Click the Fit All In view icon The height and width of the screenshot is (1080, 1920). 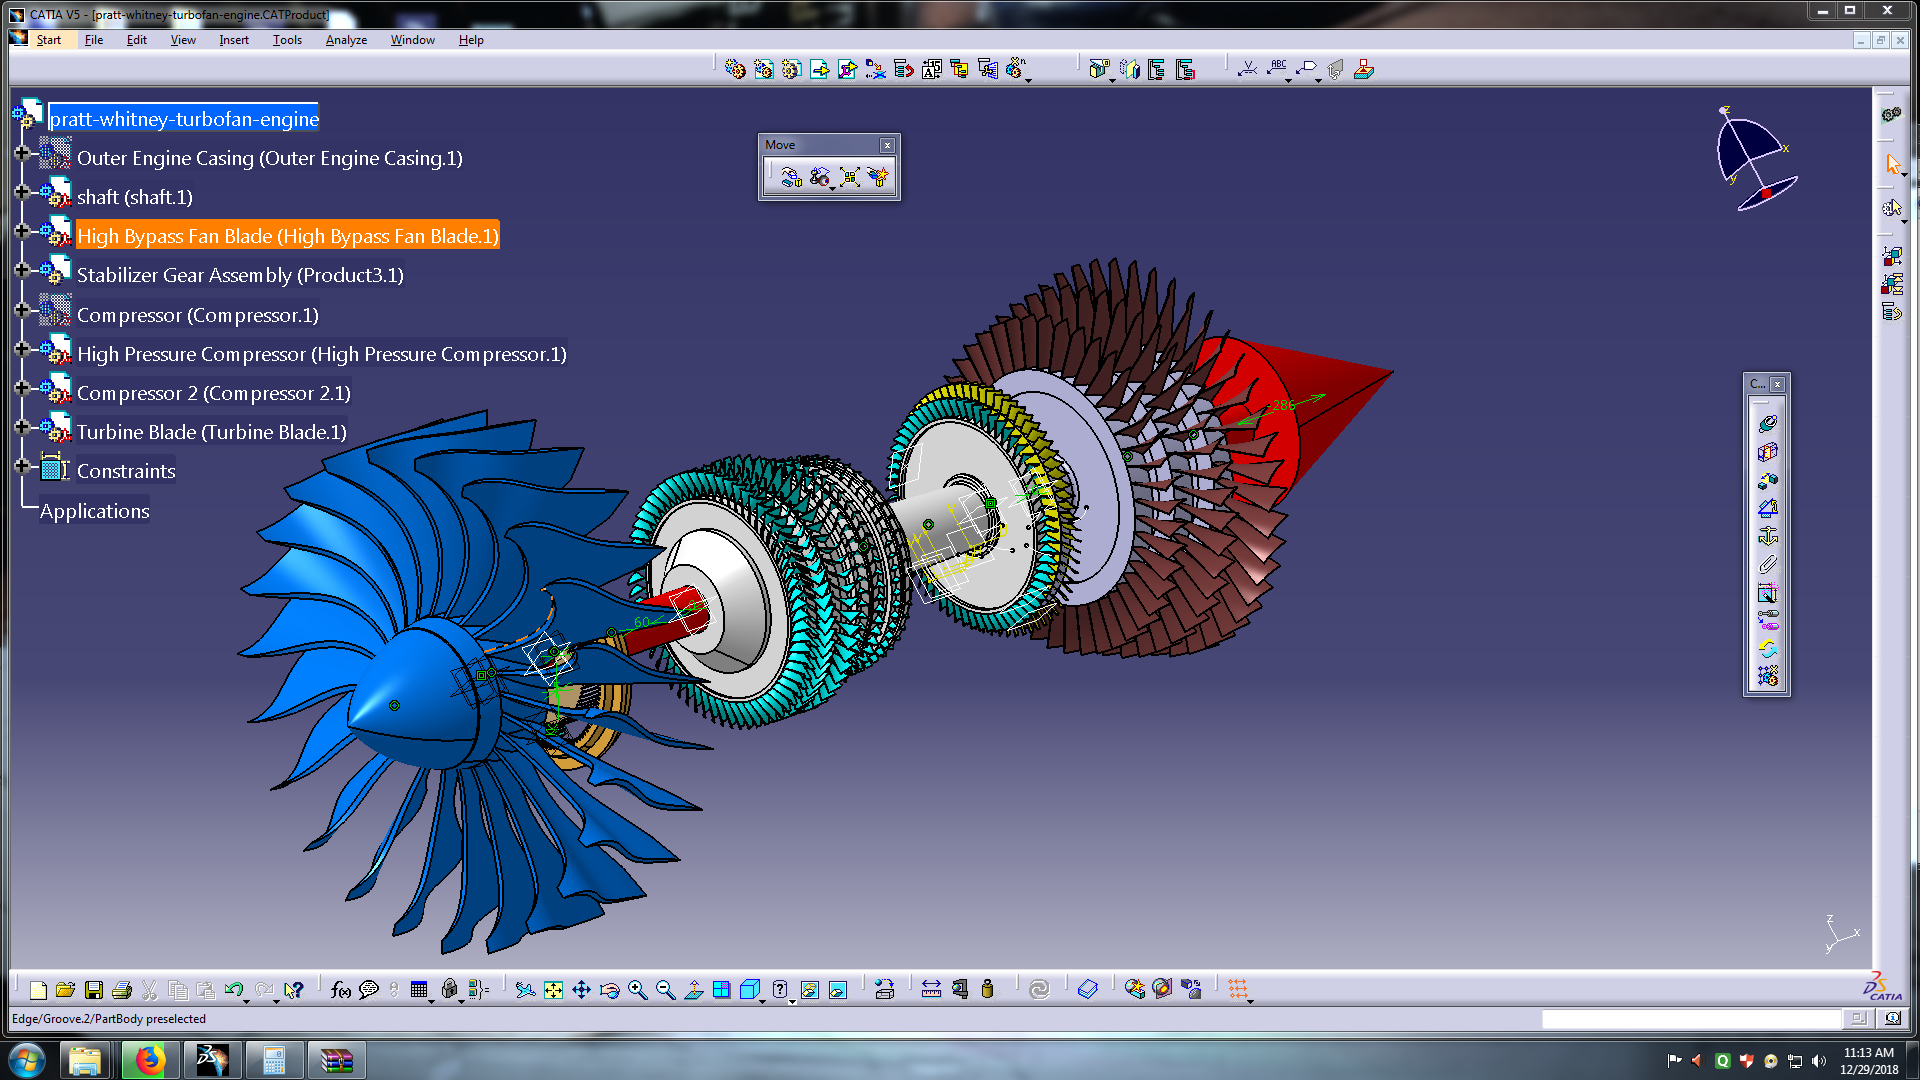coord(553,990)
